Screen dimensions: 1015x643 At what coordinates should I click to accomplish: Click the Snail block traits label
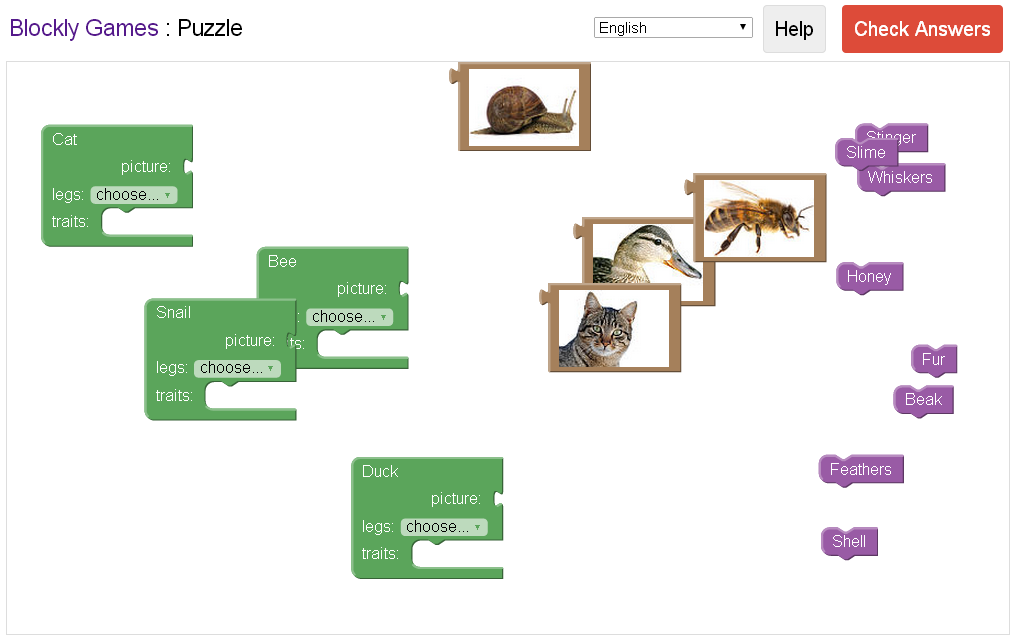tap(174, 396)
